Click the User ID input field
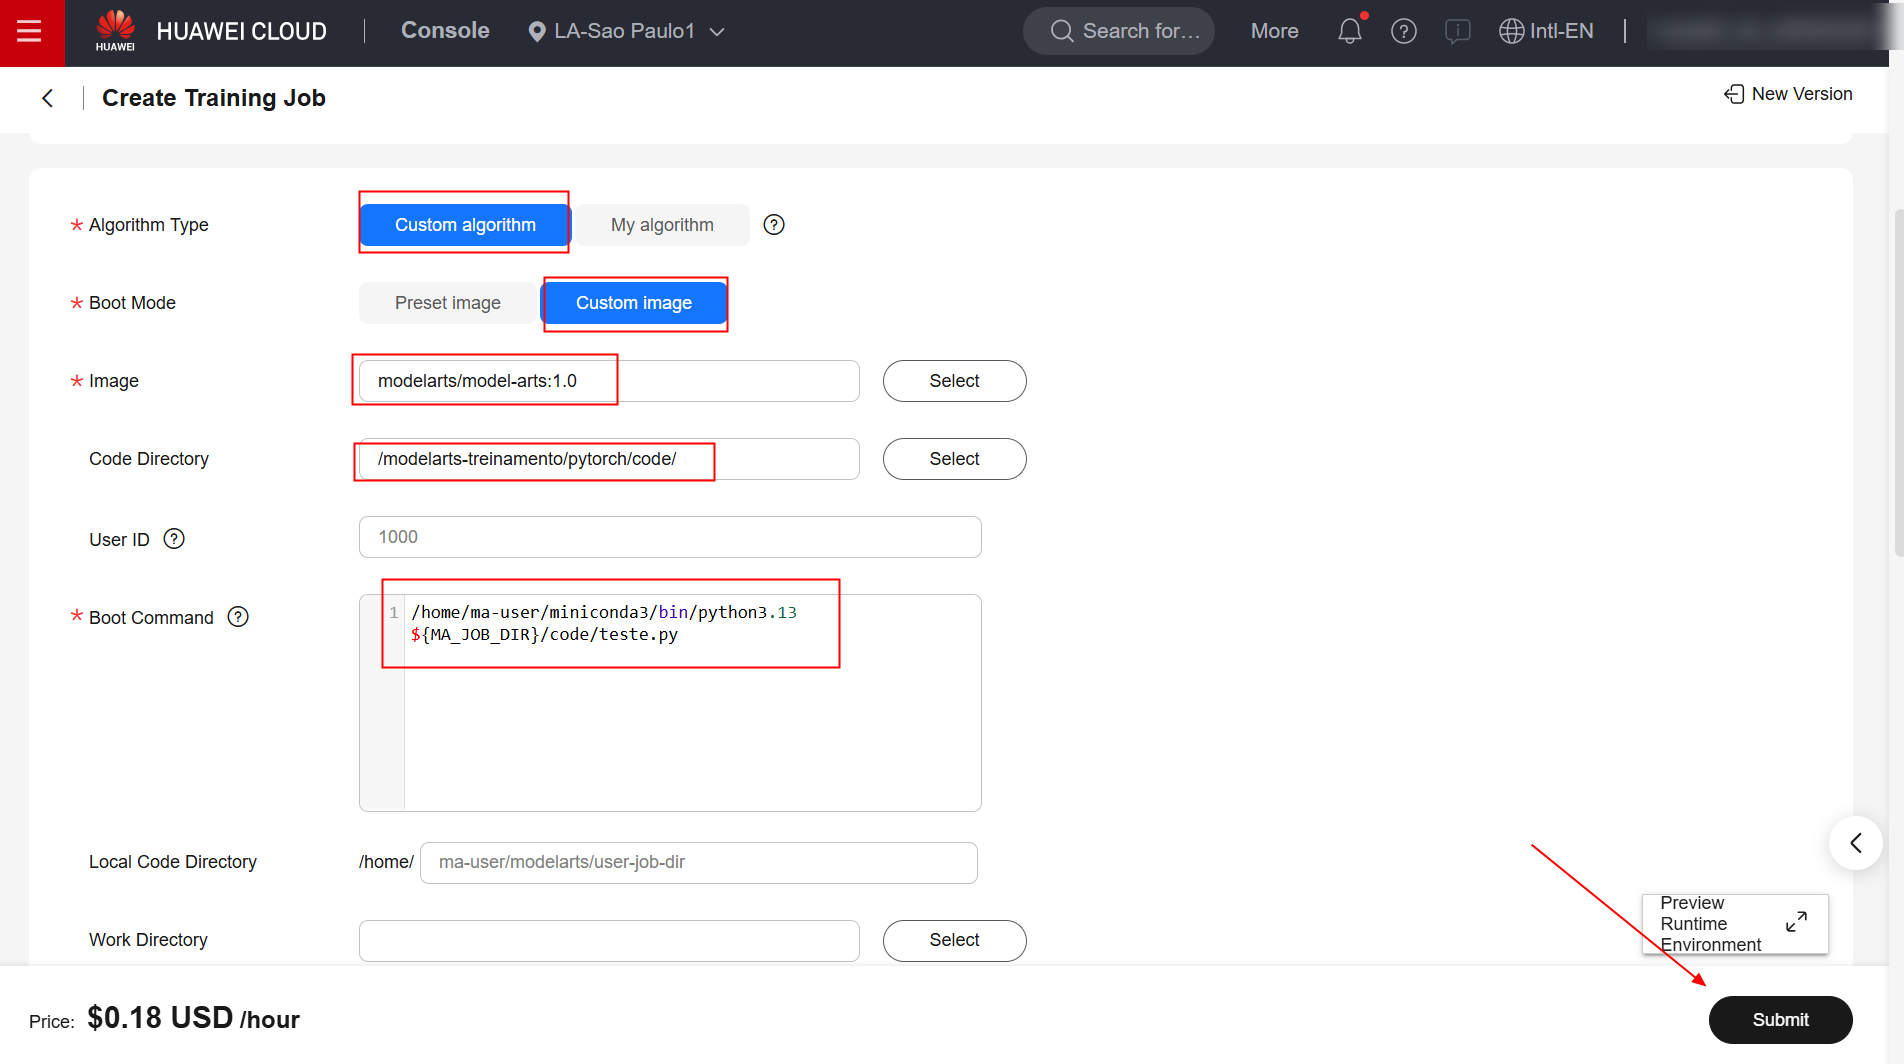 [x=669, y=537]
